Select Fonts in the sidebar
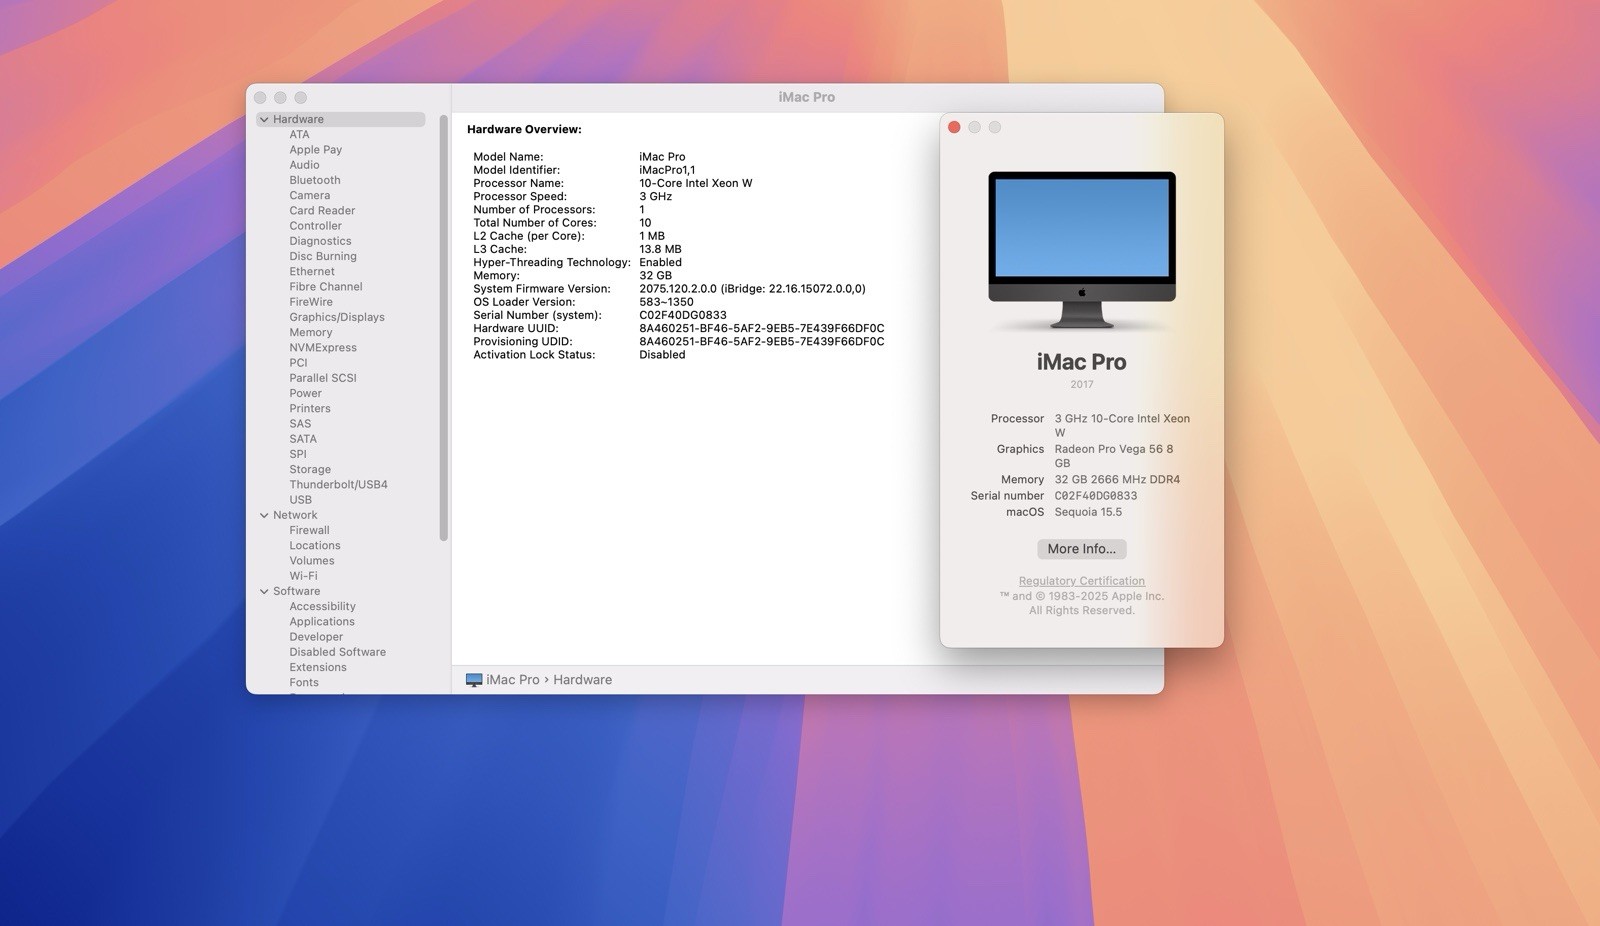 pos(304,682)
